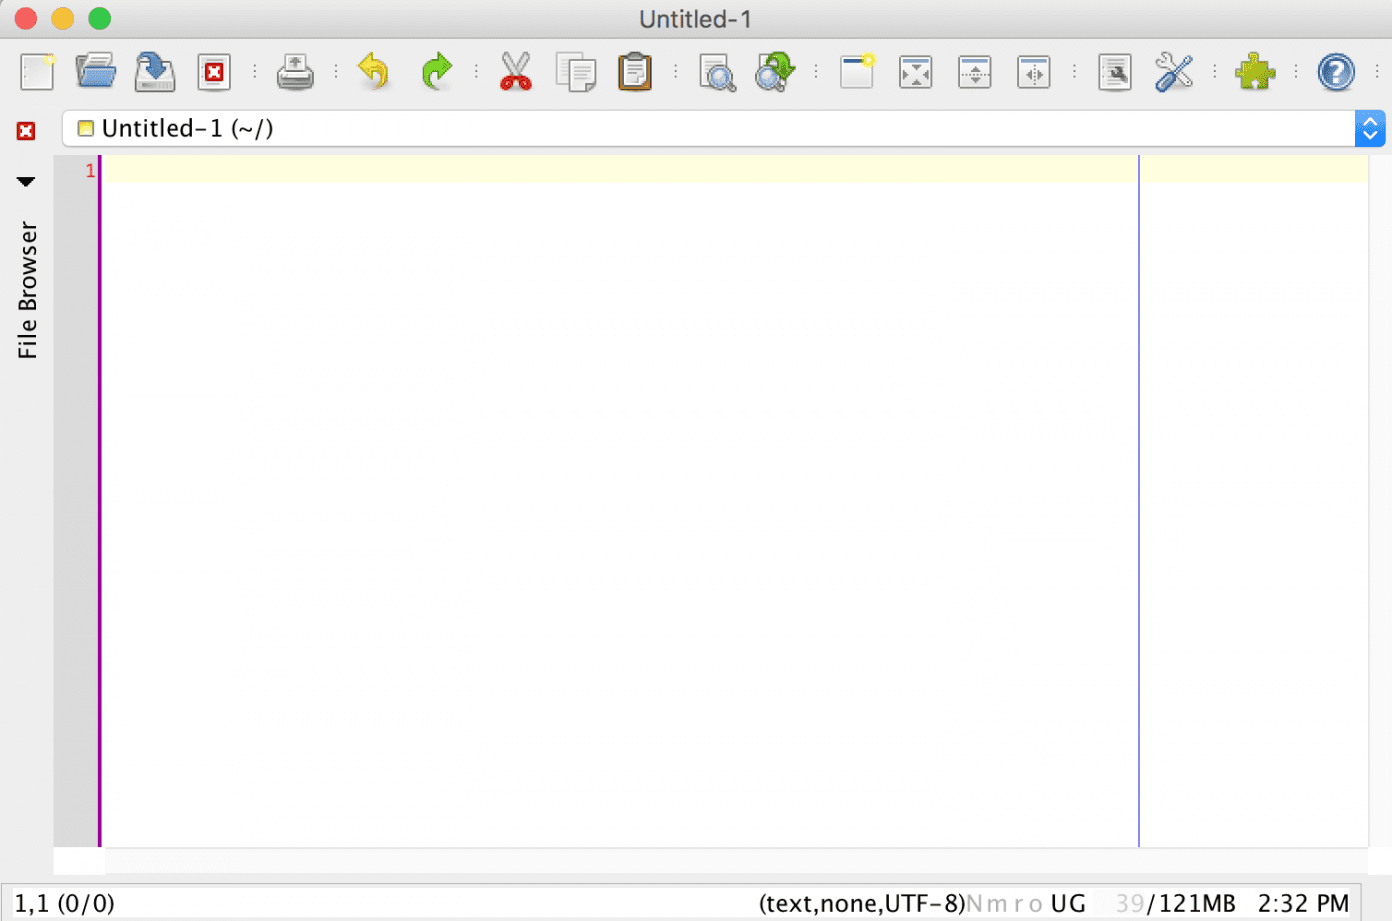This screenshot has width=1392, height=921.
Task: Open the Find and Replace tool
Action: [774, 71]
